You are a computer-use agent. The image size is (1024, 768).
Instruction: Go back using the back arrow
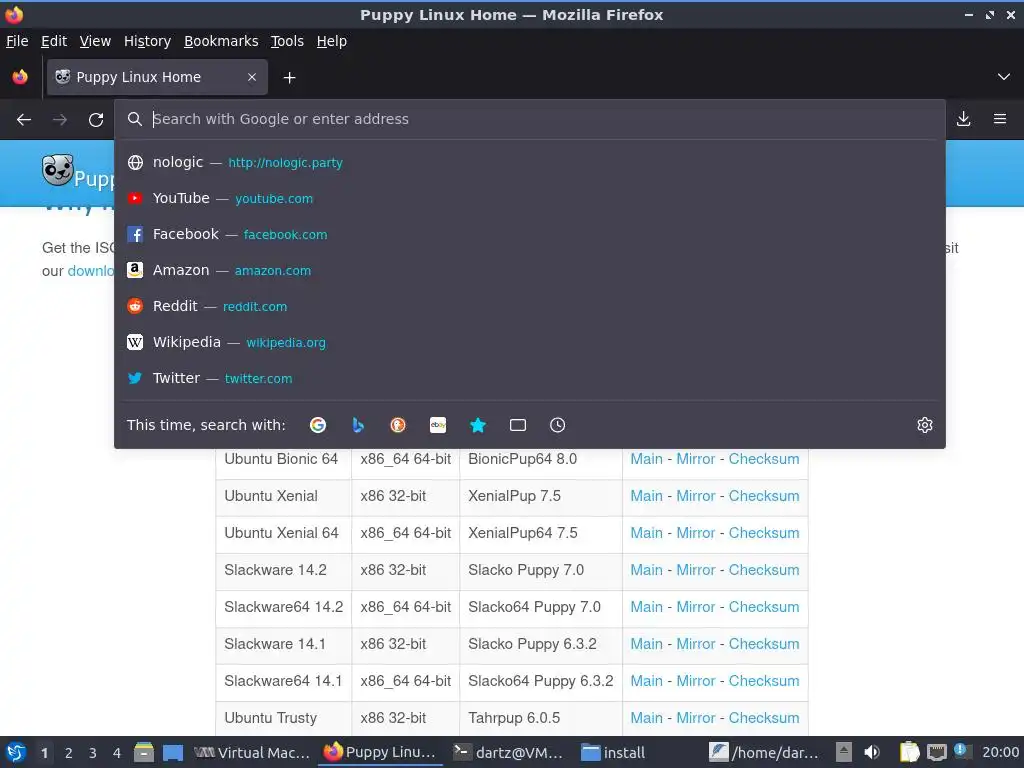pos(24,120)
